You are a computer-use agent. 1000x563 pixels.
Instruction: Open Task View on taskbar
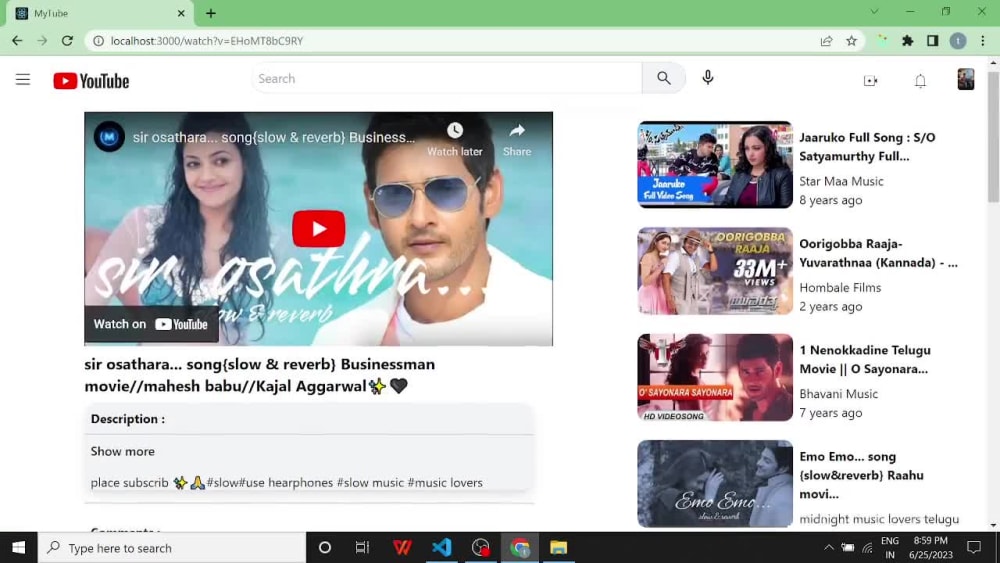pyautogui.click(x=362, y=548)
